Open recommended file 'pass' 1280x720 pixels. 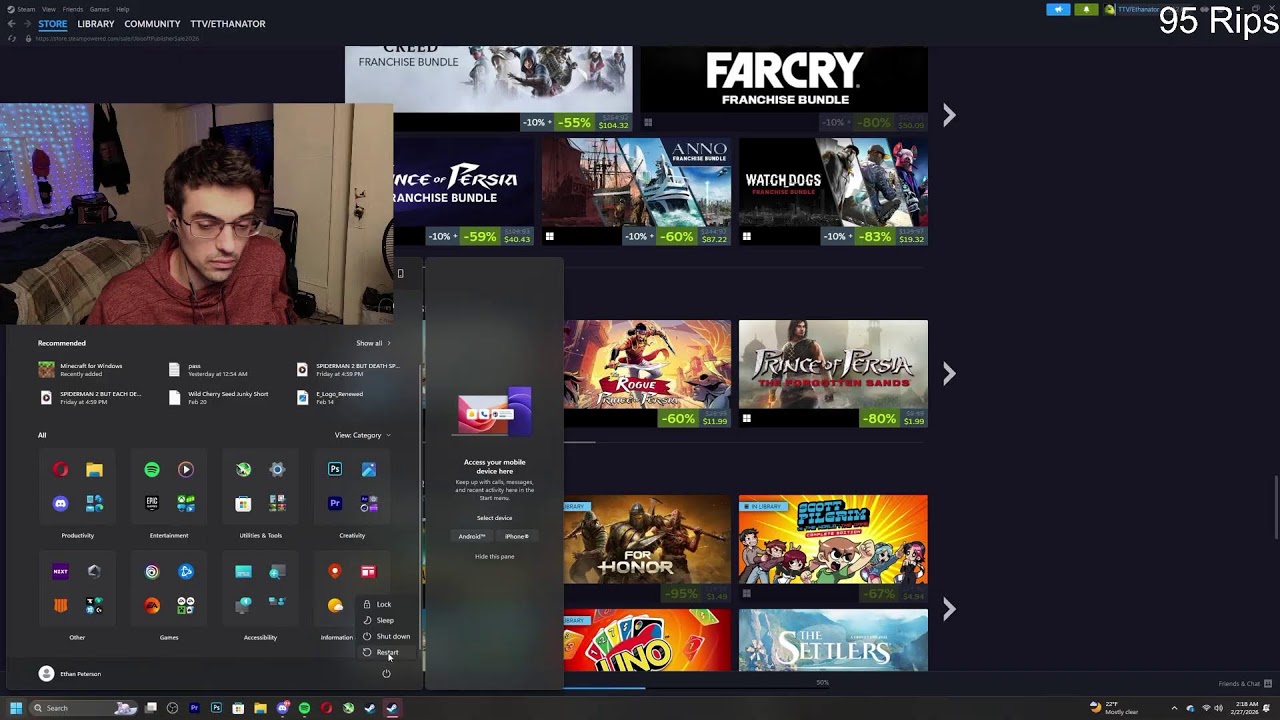click(209, 370)
